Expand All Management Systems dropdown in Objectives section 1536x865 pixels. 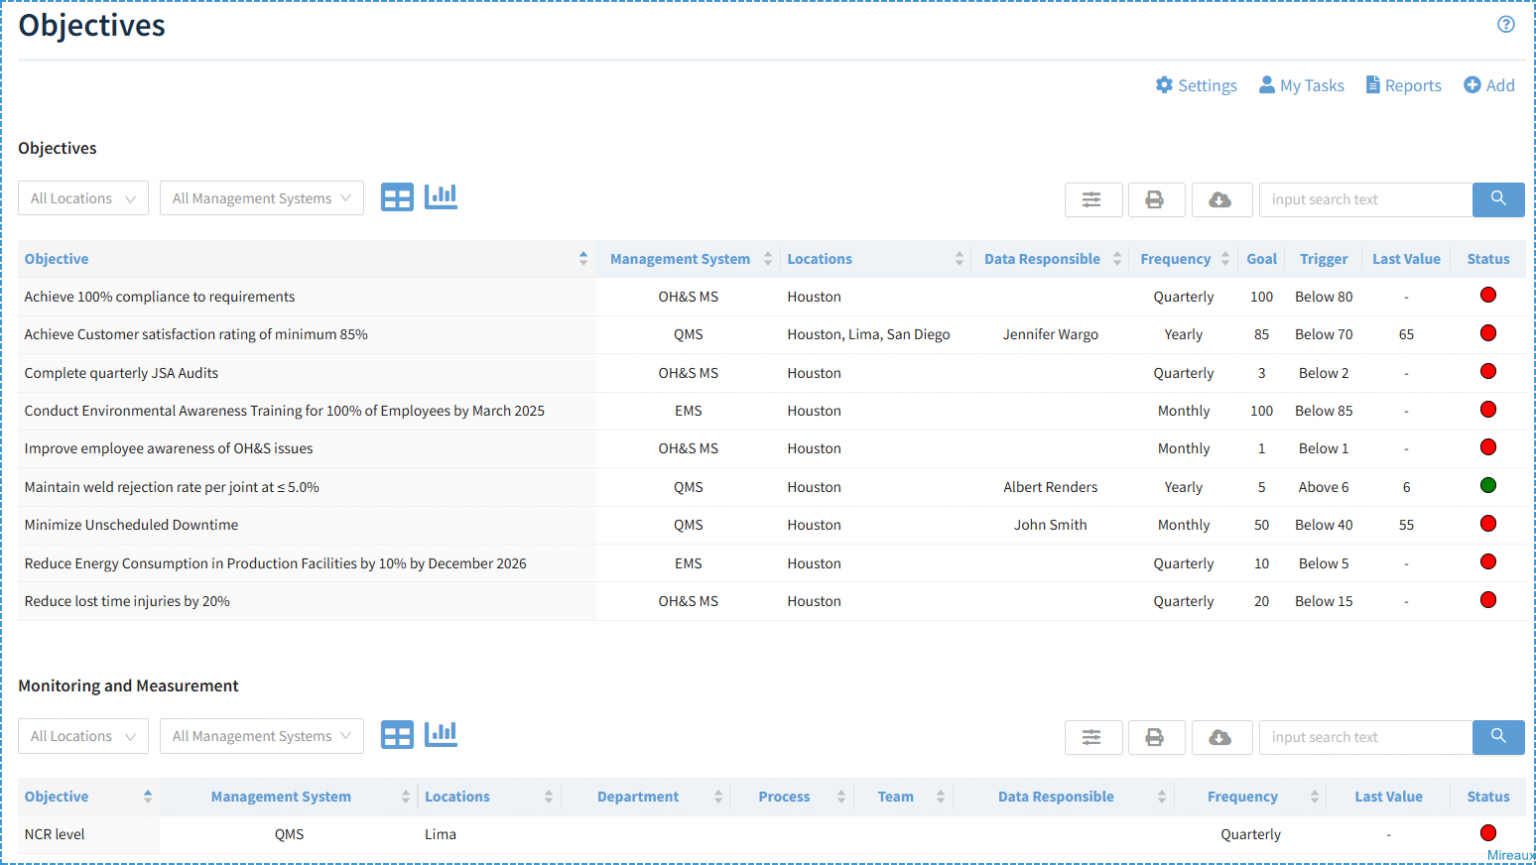[262, 198]
